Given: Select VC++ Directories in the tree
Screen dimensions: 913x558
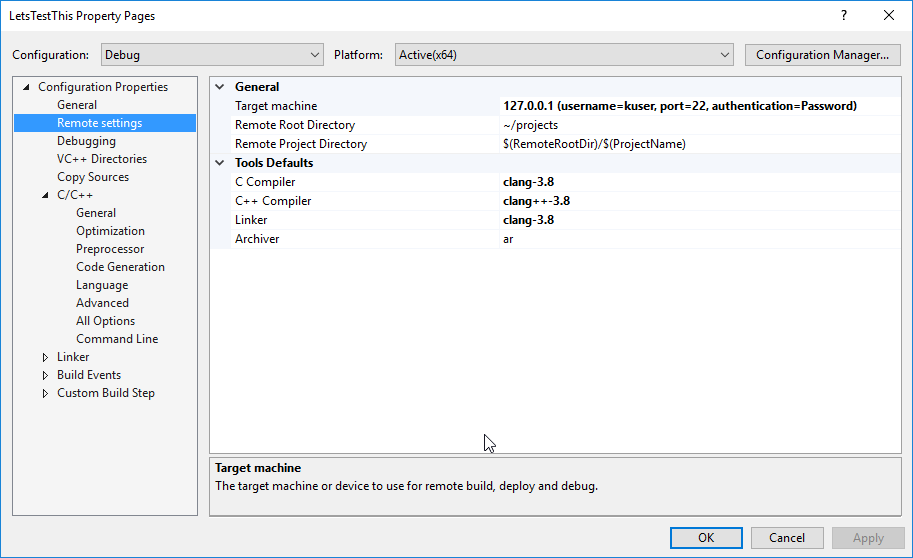Looking at the screenshot, I should (x=102, y=159).
